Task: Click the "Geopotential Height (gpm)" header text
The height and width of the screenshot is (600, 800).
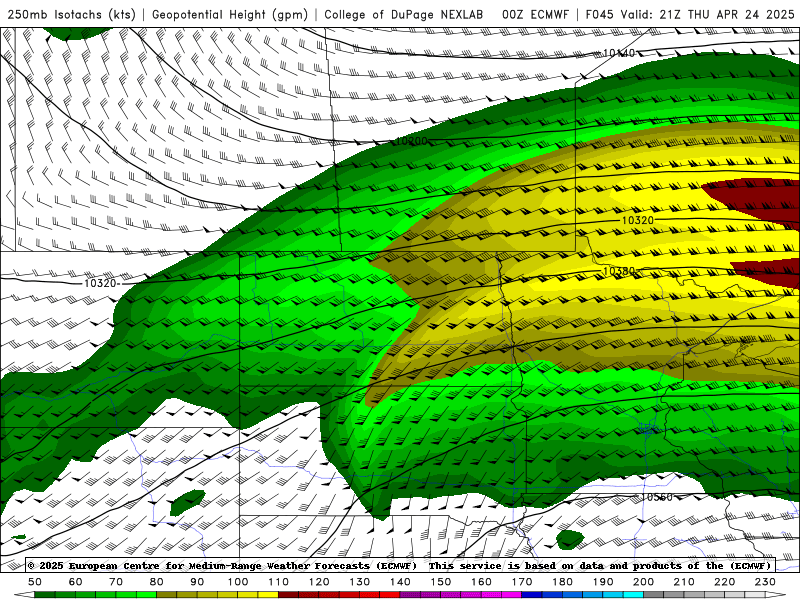Action: click(x=230, y=15)
